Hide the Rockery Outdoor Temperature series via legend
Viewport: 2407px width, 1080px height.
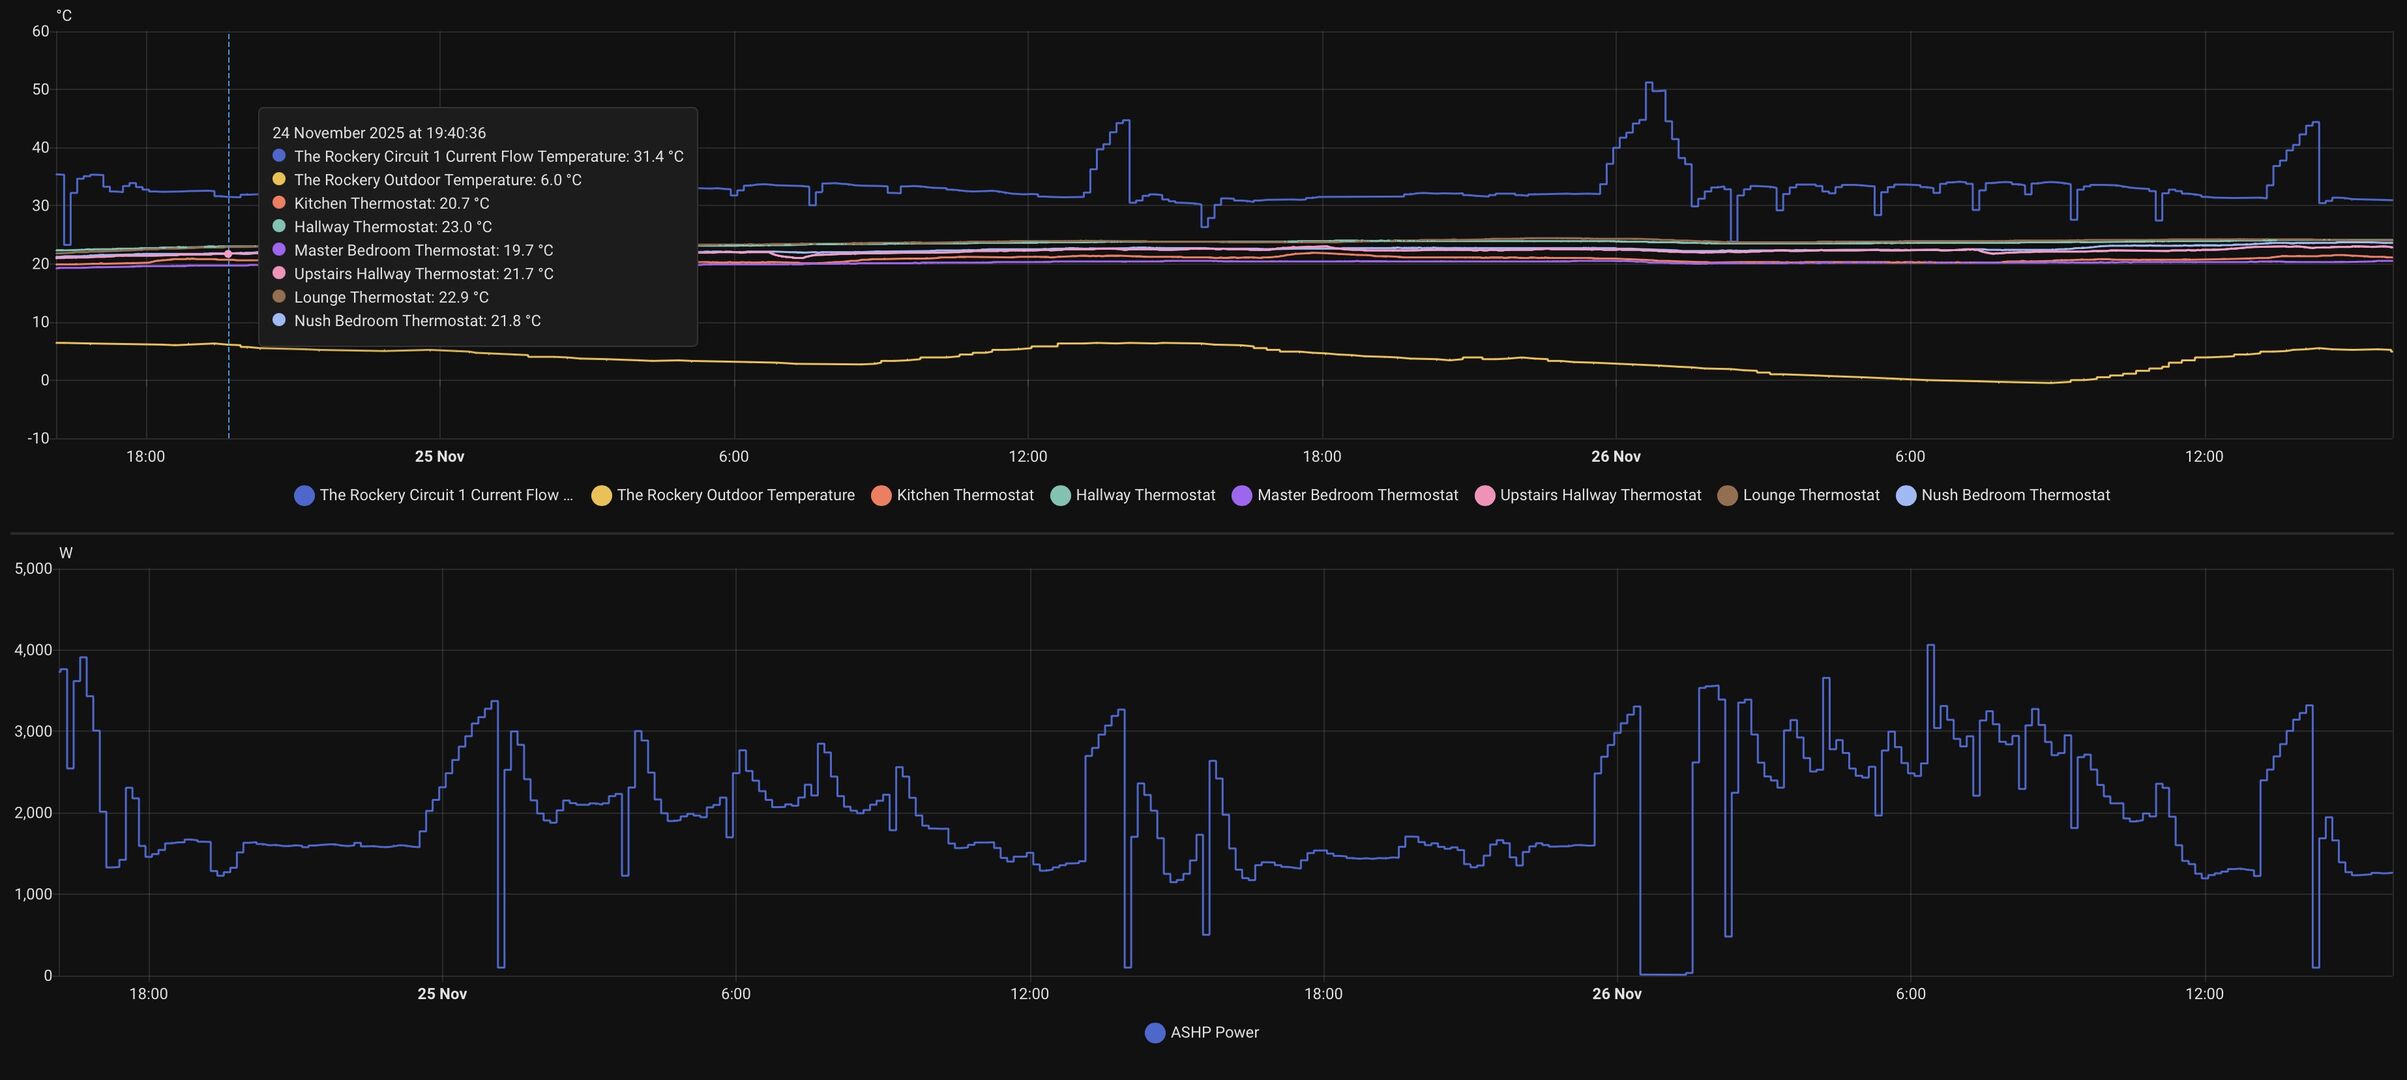(601, 496)
